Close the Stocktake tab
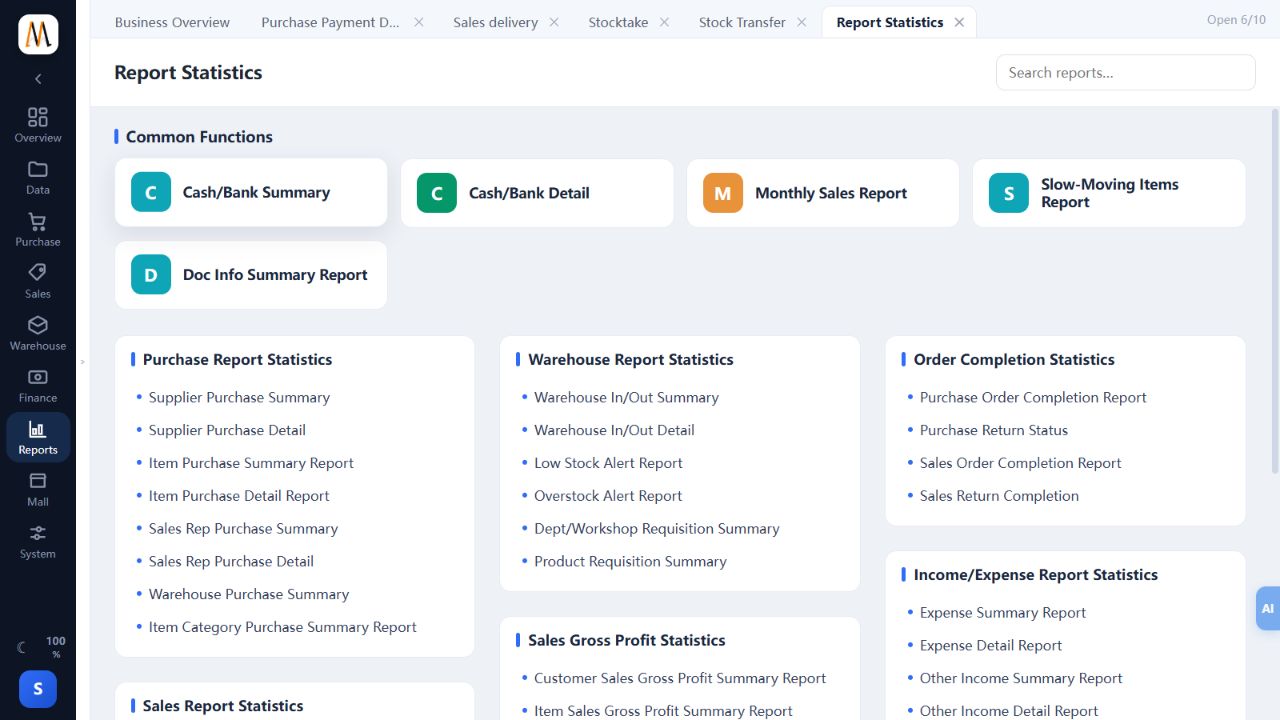 pyautogui.click(x=664, y=22)
